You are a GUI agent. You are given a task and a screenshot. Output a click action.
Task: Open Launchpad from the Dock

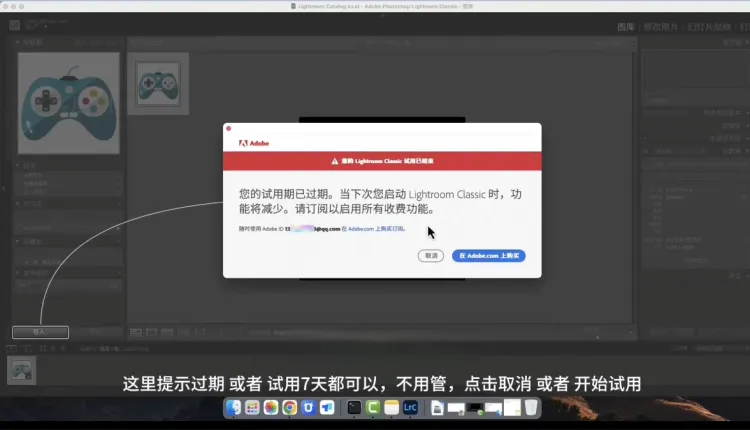coord(252,408)
